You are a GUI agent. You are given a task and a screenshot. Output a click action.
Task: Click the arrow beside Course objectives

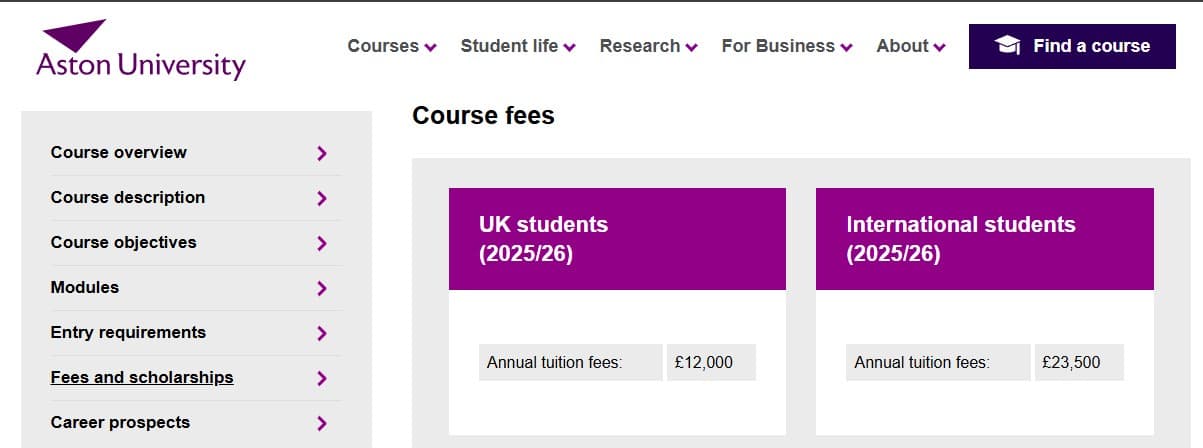(321, 243)
